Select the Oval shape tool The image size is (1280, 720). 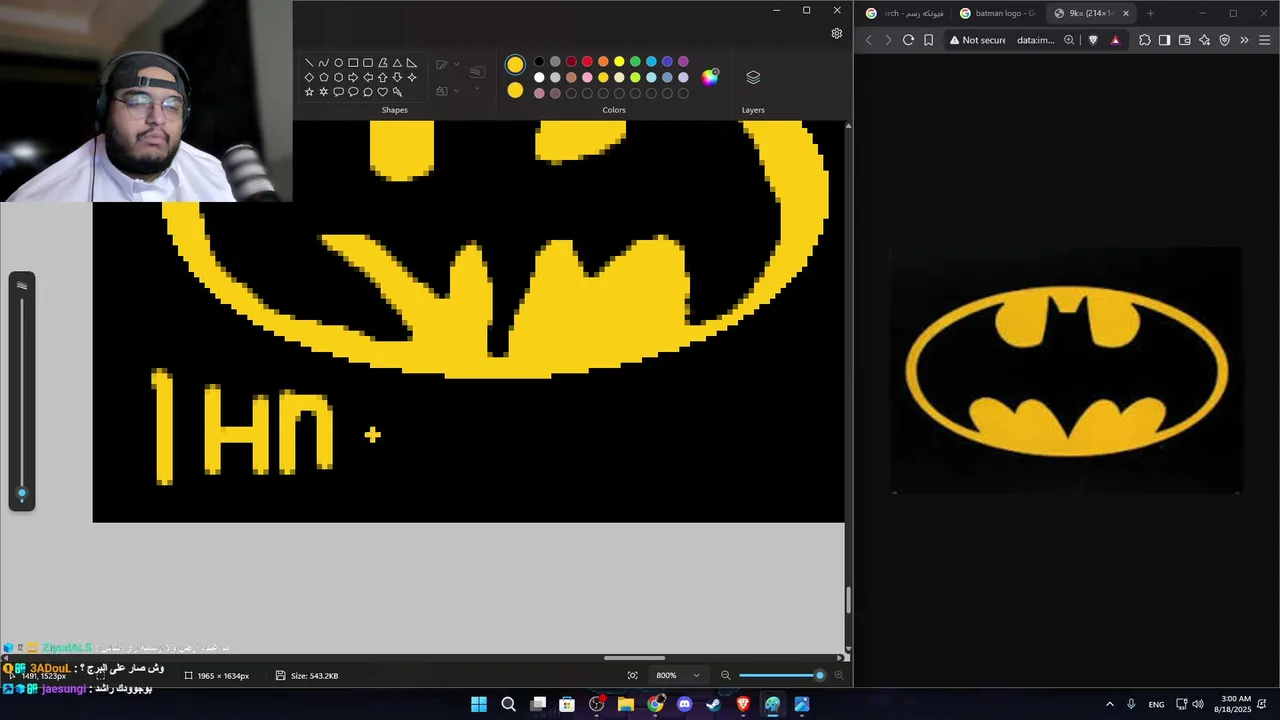(338, 62)
